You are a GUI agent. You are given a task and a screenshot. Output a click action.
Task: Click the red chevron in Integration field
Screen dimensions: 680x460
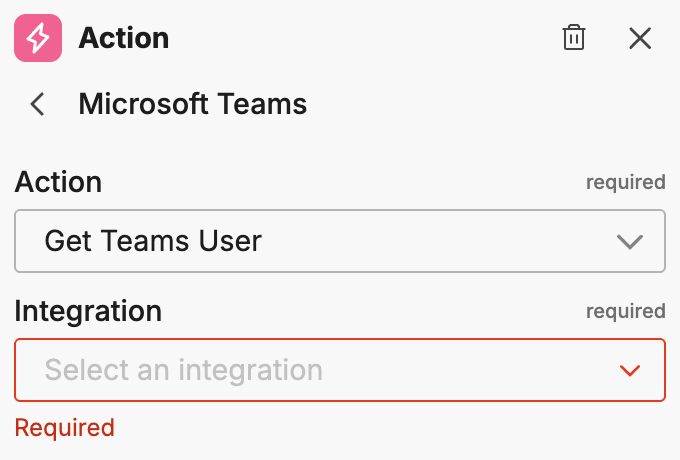629,370
